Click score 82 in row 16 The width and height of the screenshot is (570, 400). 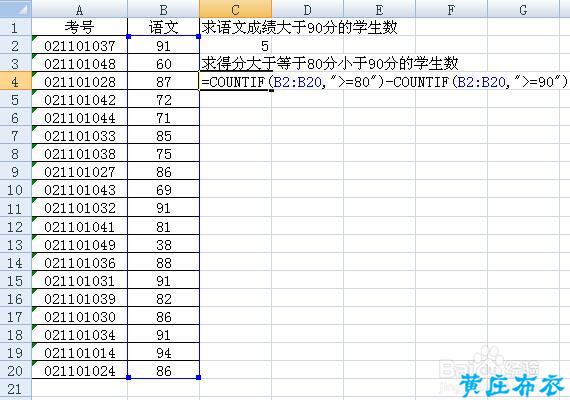pyautogui.click(x=163, y=299)
